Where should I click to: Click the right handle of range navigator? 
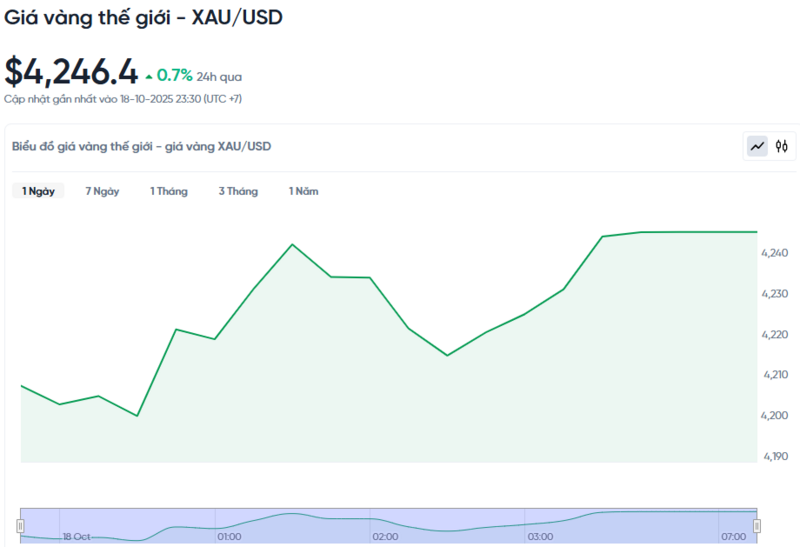click(757, 525)
